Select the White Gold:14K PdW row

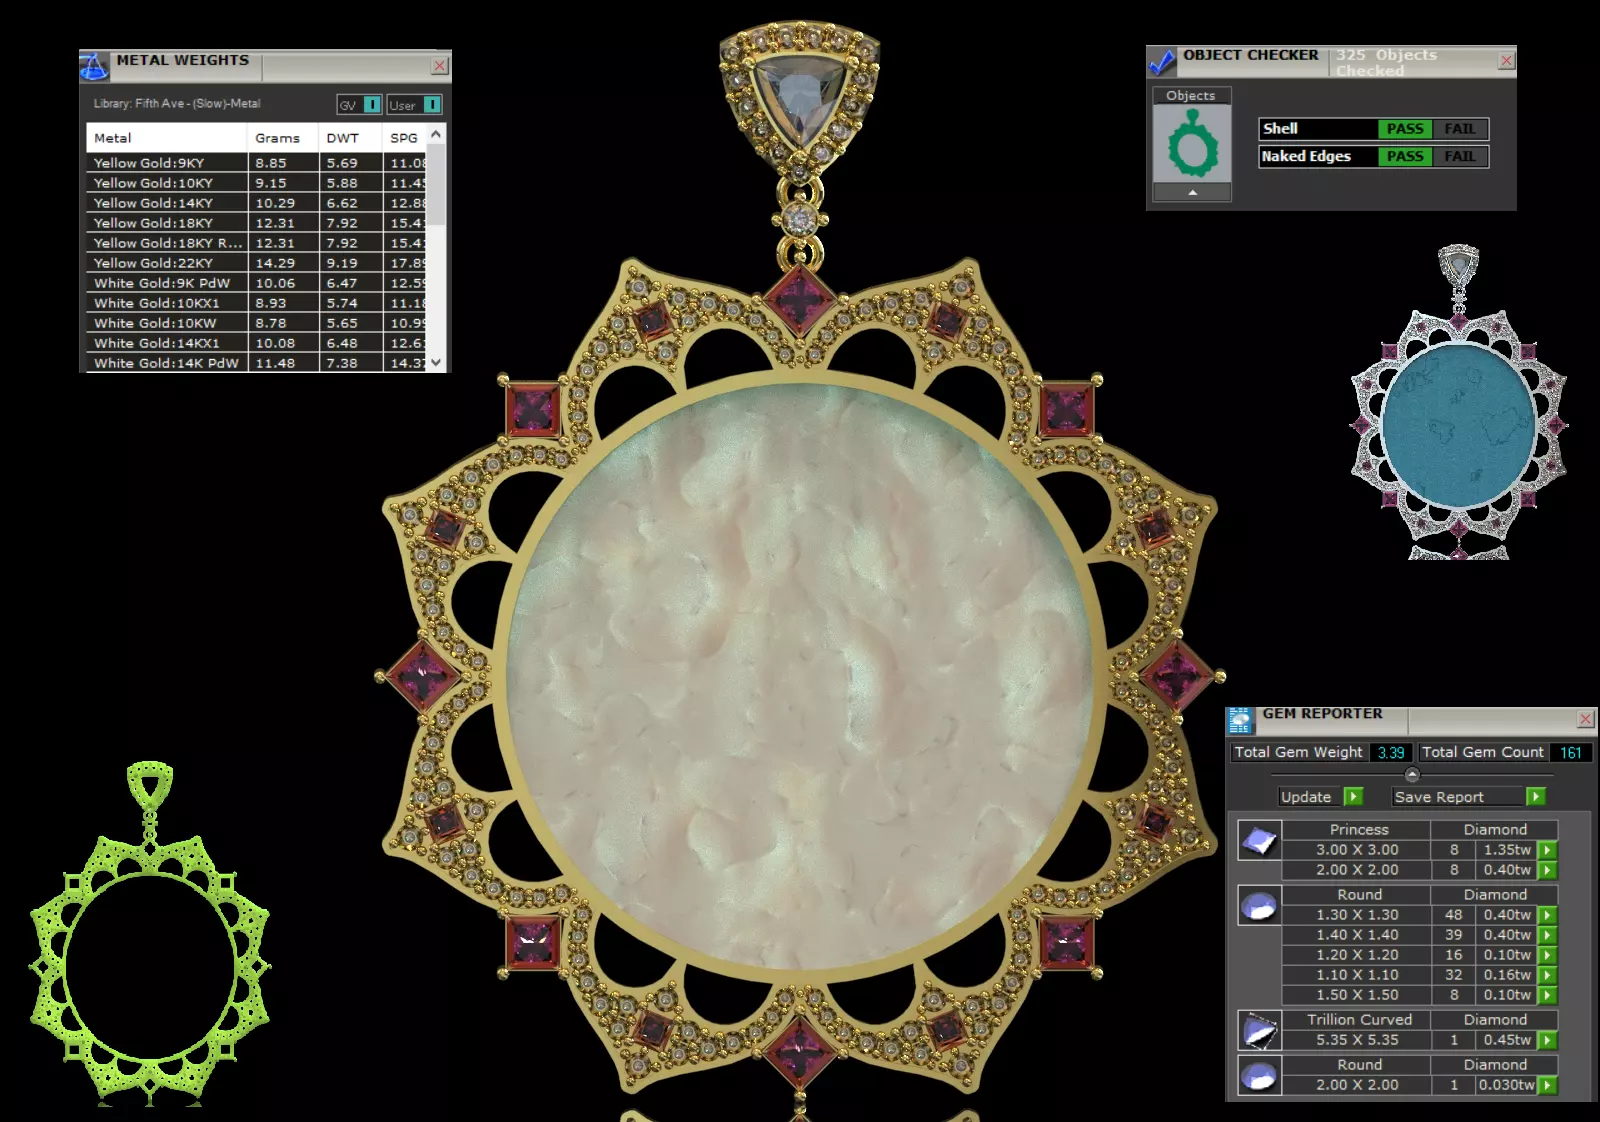[x=257, y=363]
